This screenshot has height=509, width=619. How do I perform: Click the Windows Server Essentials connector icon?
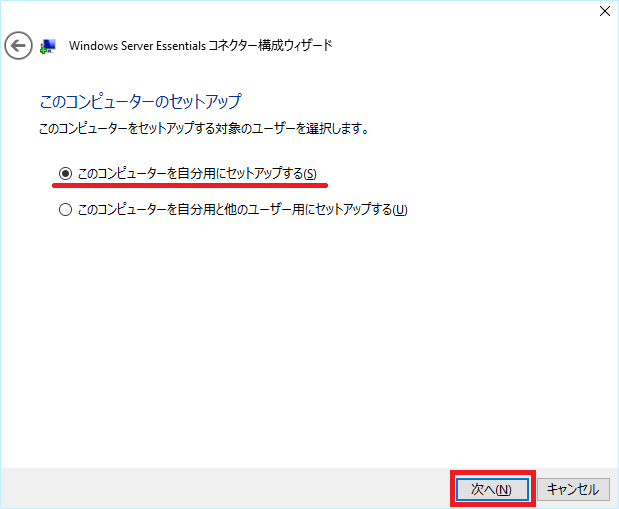pyautogui.click(x=48, y=47)
